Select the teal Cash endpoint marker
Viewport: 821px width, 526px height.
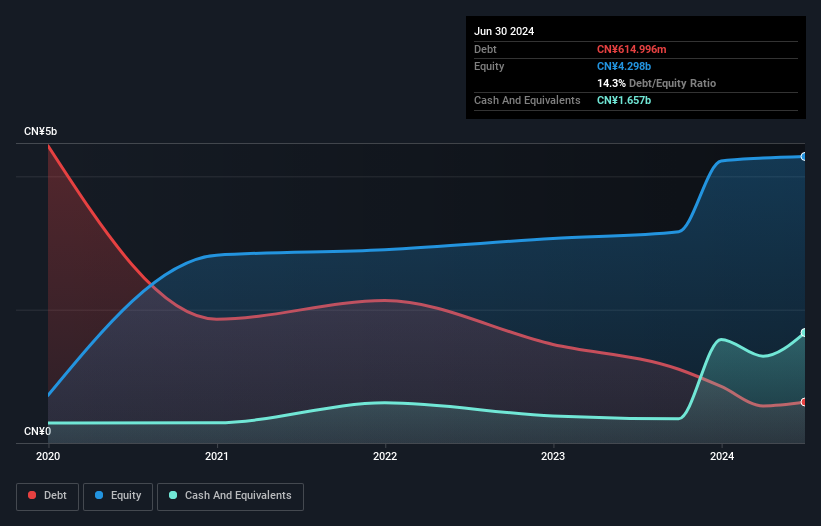pos(804,333)
